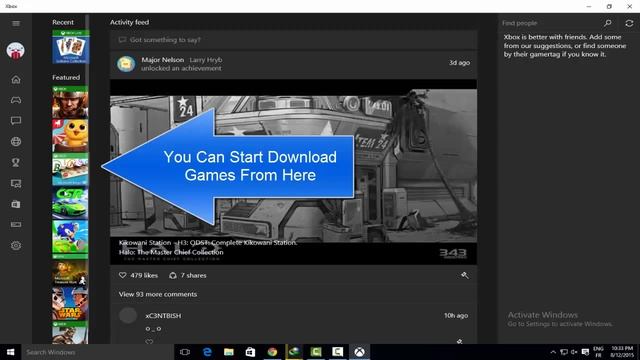640x360 pixels.
Task: Like xC3NTBISH's comment
Action: tap(149, 342)
